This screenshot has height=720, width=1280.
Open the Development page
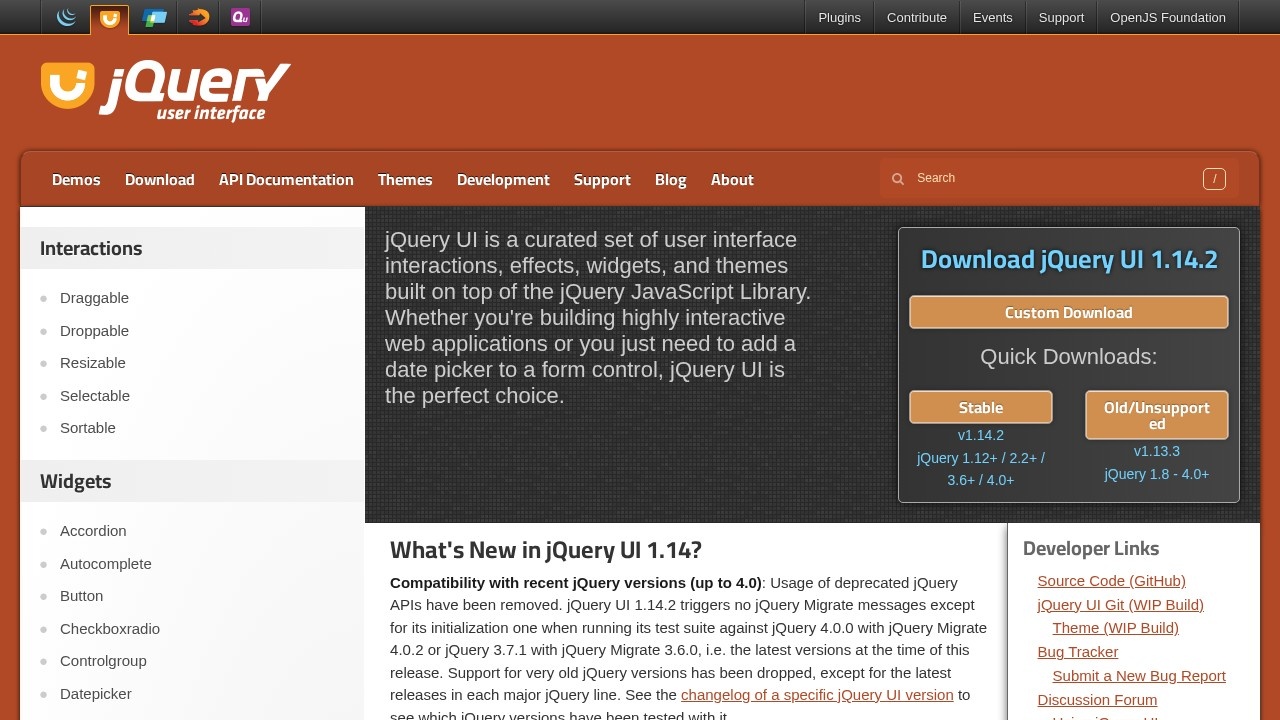503,179
